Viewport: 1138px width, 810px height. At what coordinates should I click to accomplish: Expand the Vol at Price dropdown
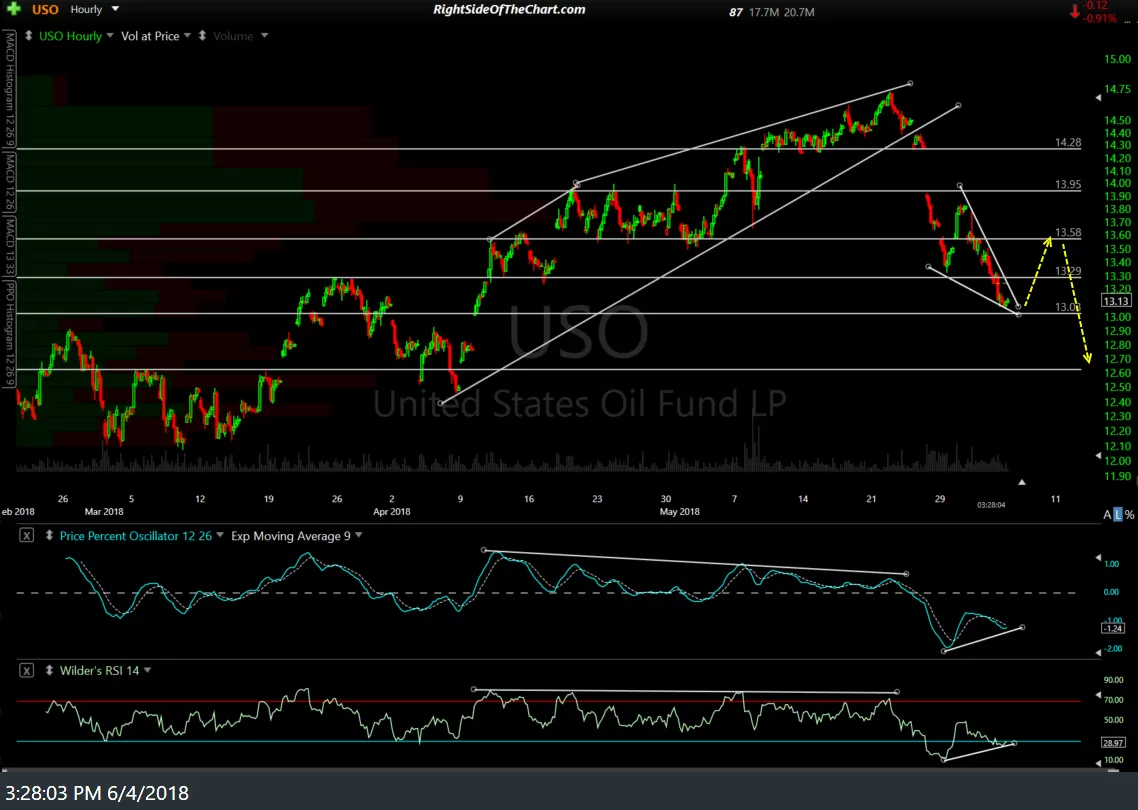click(187, 36)
